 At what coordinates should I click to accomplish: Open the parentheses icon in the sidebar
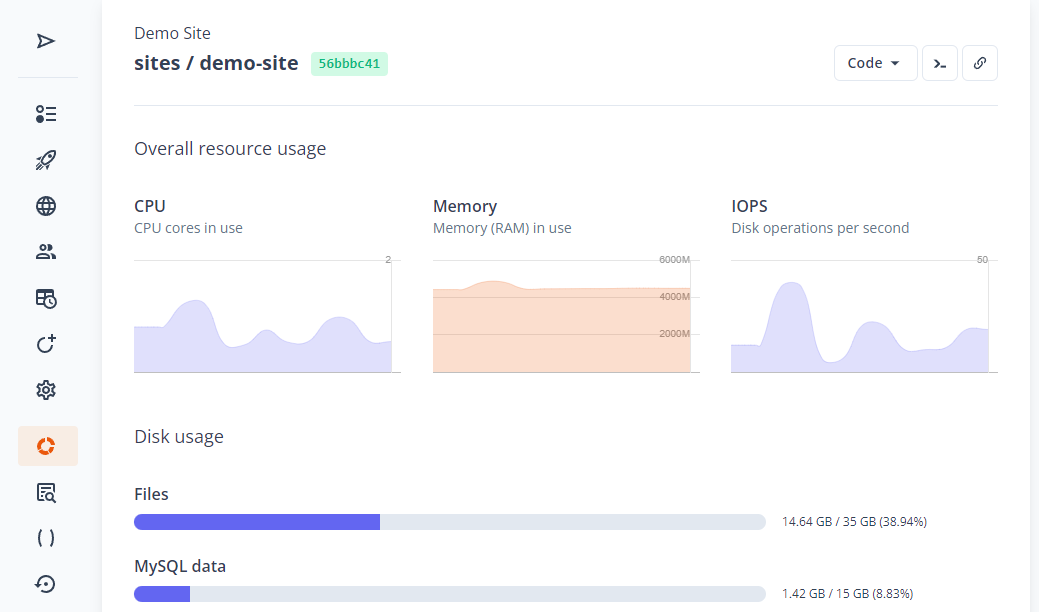[x=46, y=538]
